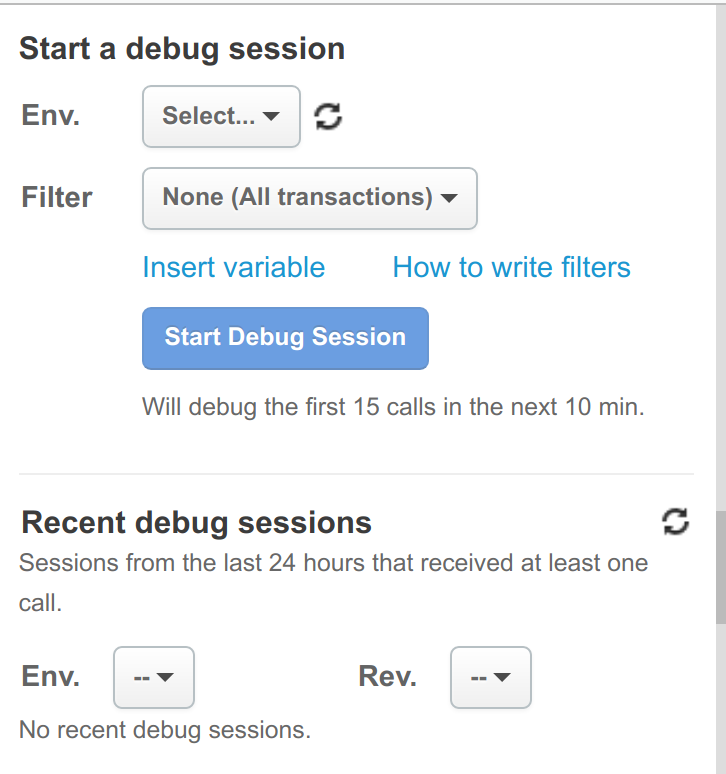Refresh the Recent debug sessions list
726x774 pixels.
676,521
